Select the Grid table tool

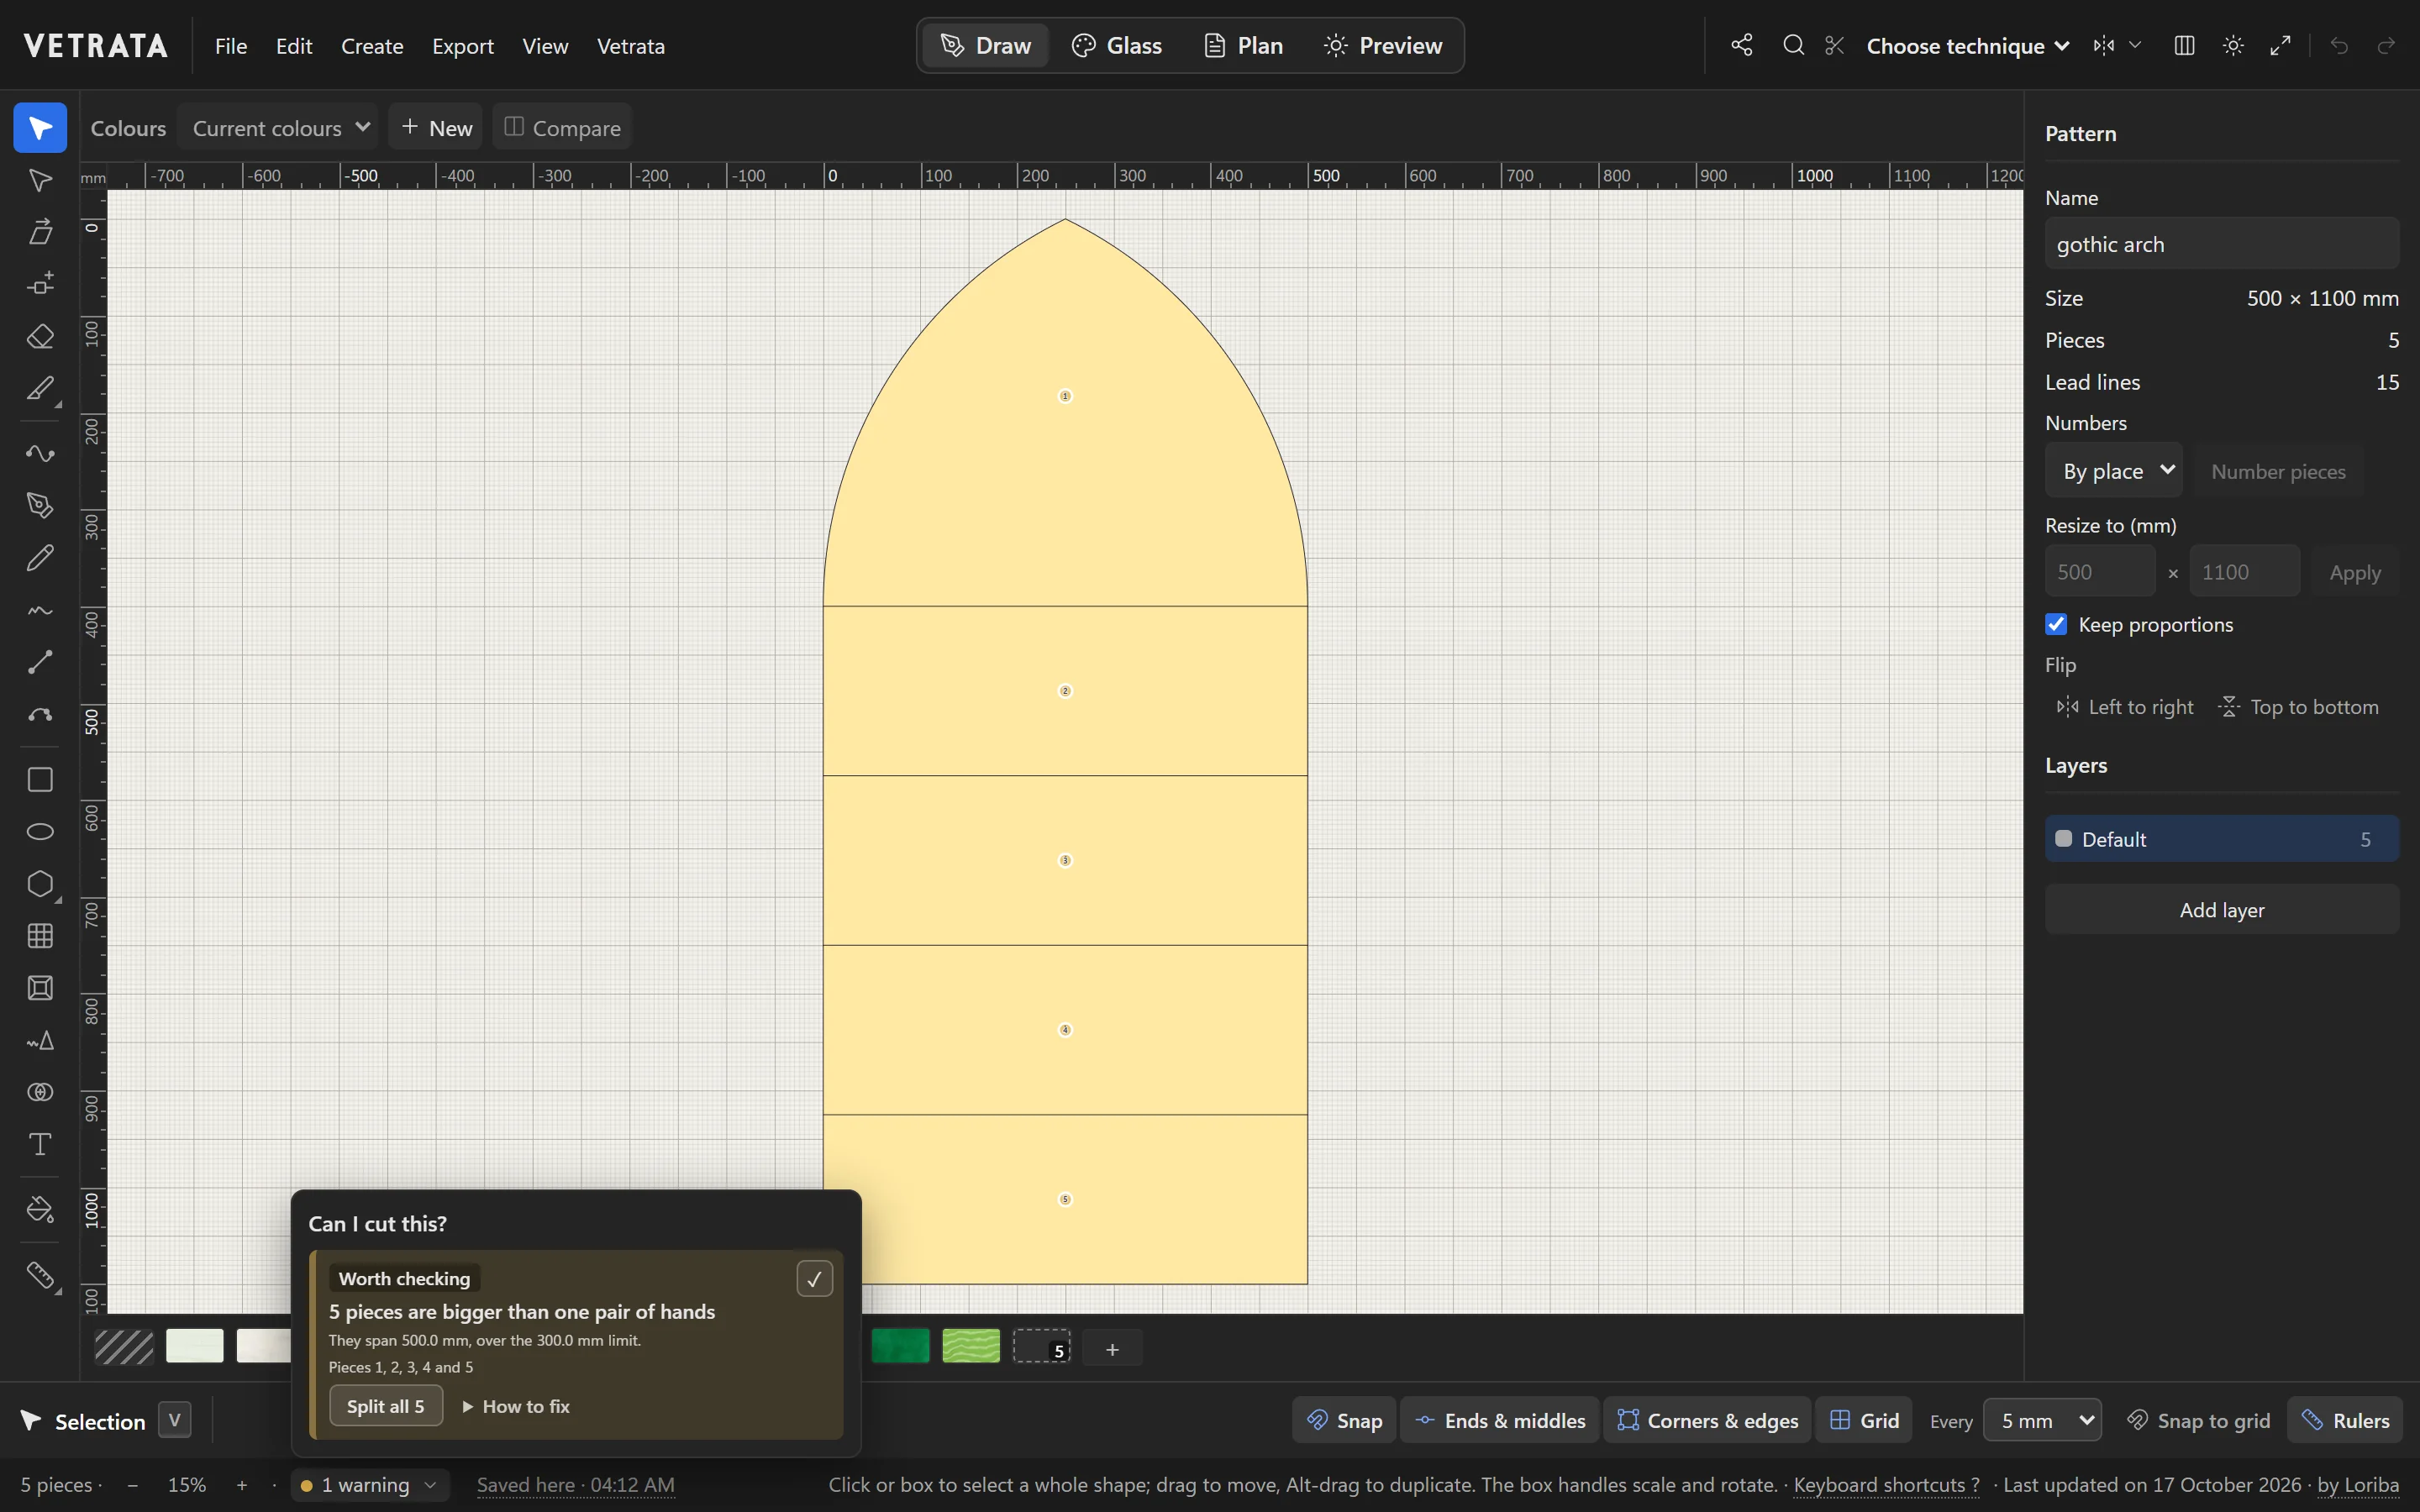[x=40, y=935]
